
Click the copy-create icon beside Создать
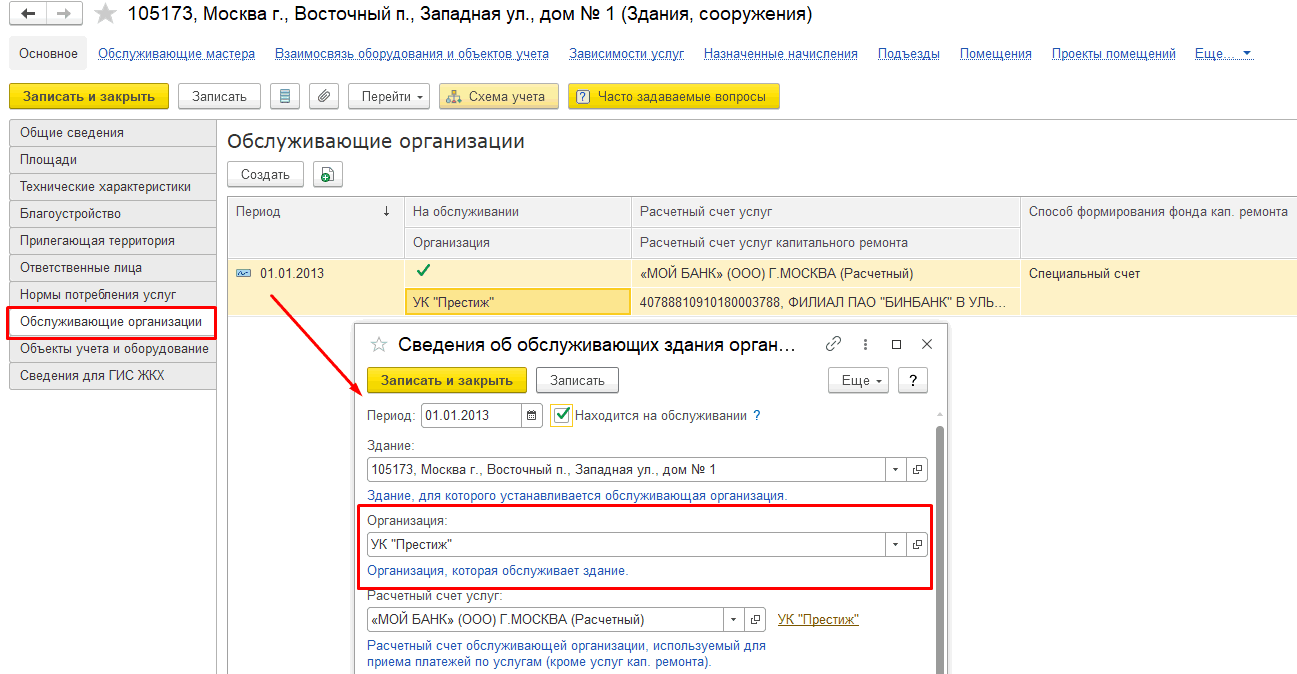(327, 175)
